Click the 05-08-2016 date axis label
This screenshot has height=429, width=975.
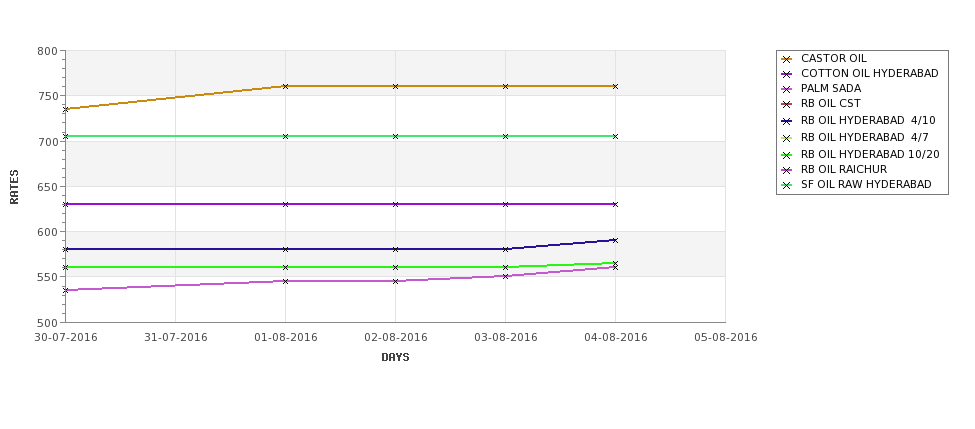726,338
